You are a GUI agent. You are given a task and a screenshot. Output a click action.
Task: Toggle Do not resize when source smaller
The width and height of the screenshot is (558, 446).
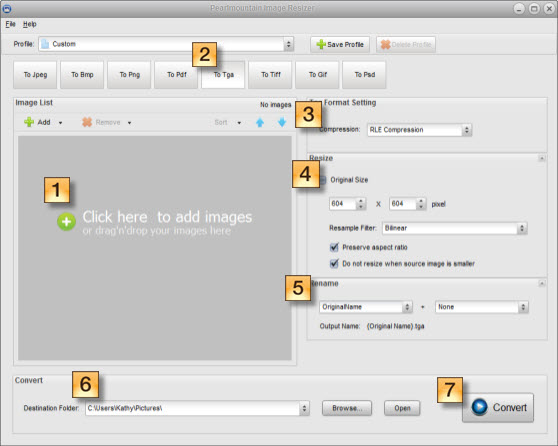334,263
